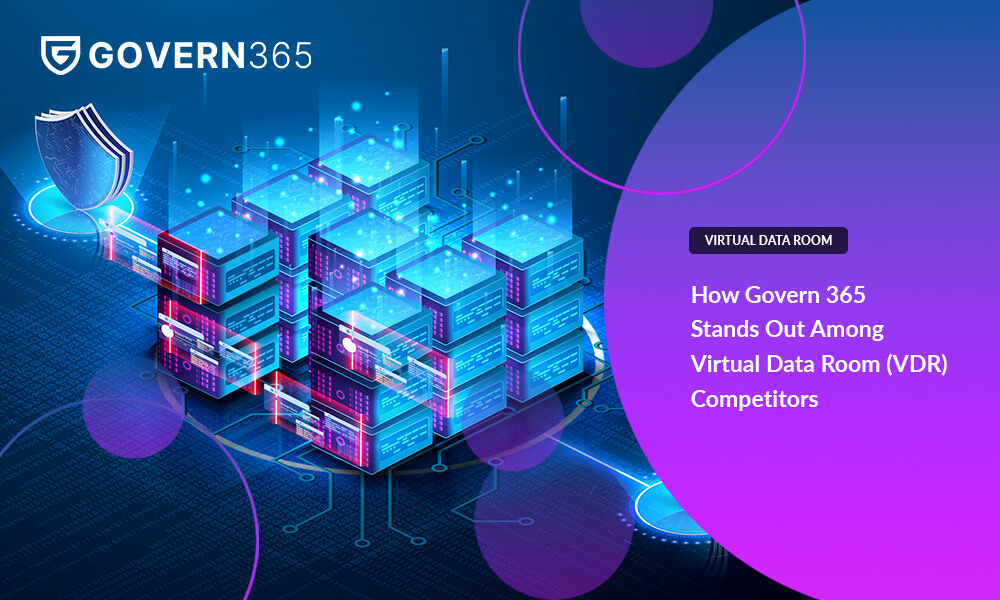
Task: Select the VIRTUAL DATA ROOM tag
Action: [768, 240]
